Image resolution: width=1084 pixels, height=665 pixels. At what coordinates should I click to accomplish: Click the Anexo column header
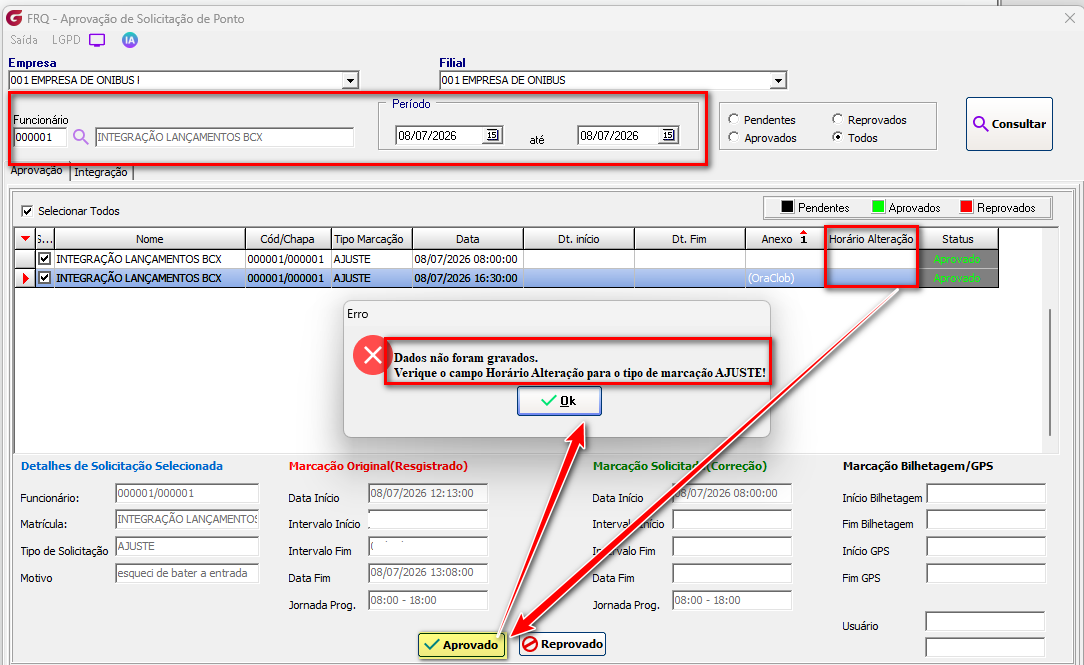(x=785, y=239)
